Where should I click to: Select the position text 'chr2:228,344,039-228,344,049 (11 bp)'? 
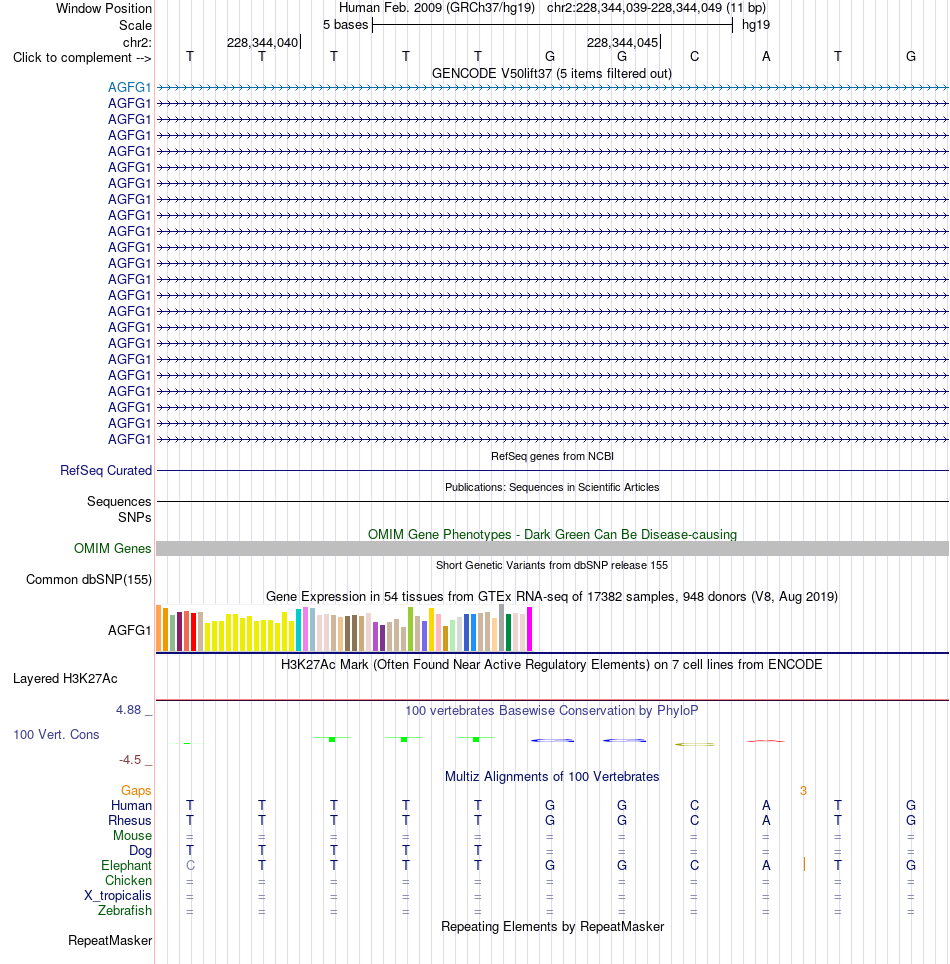click(x=656, y=8)
